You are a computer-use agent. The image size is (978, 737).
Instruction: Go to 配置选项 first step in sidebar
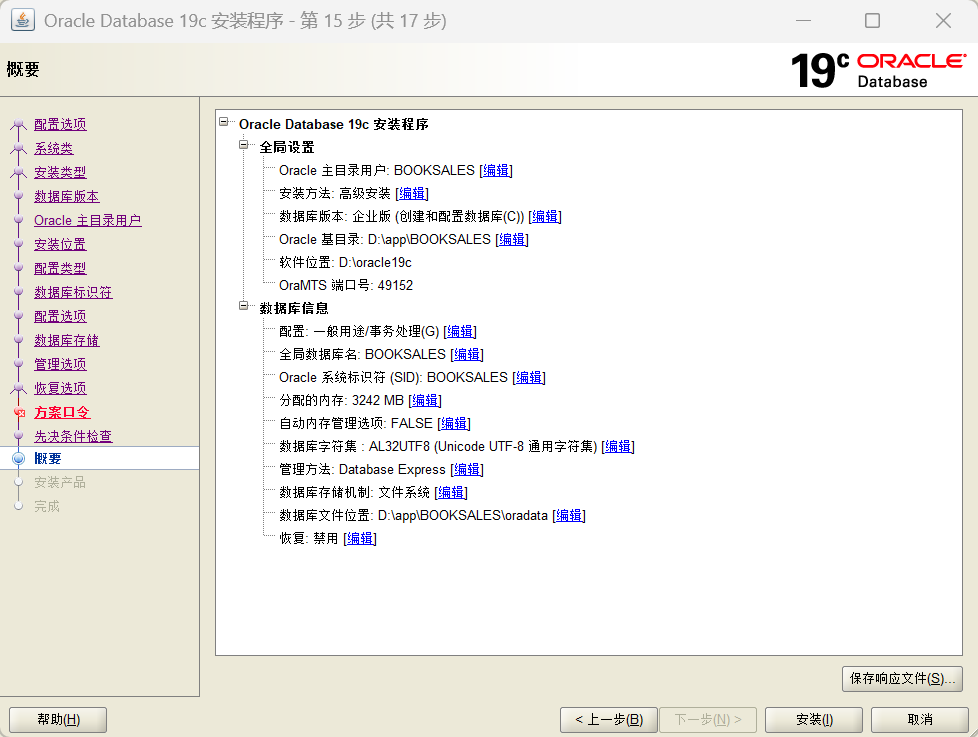coord(60,124)
